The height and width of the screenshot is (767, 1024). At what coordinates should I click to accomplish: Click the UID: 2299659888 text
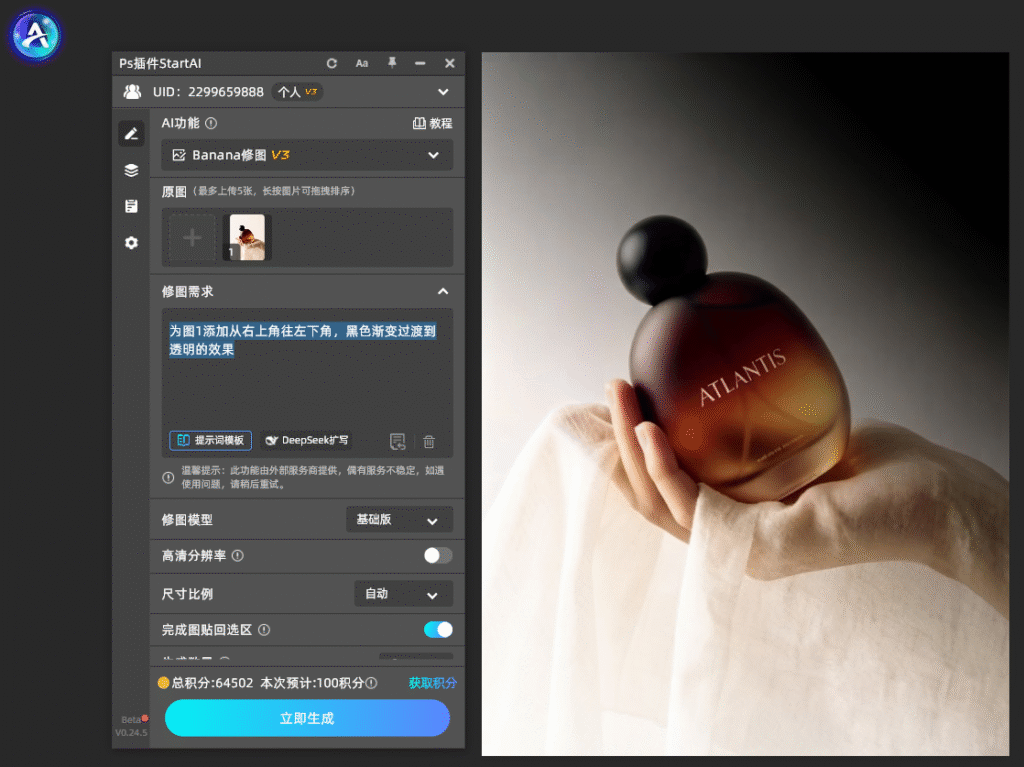pyautogui.click(x=208, y=92)
